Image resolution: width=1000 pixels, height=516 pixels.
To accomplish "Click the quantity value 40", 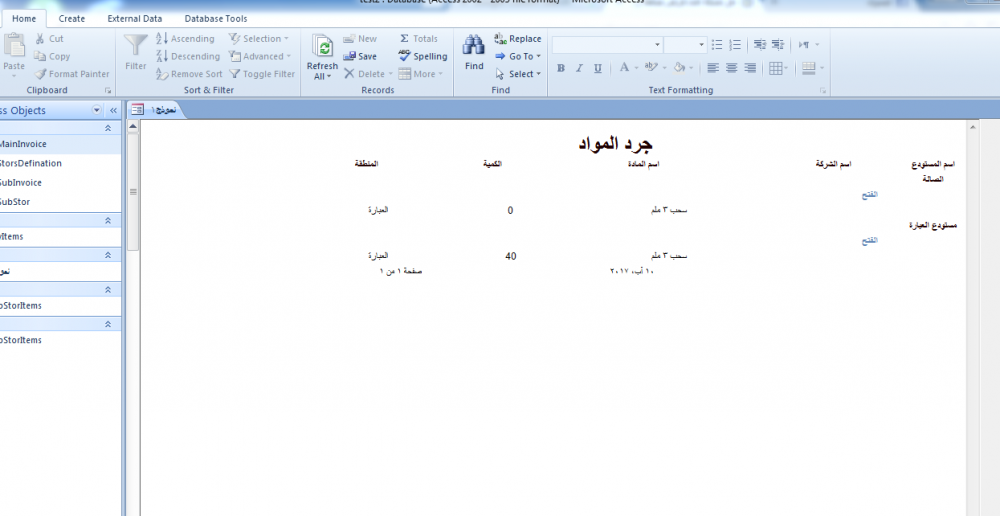I will point(510,256).
